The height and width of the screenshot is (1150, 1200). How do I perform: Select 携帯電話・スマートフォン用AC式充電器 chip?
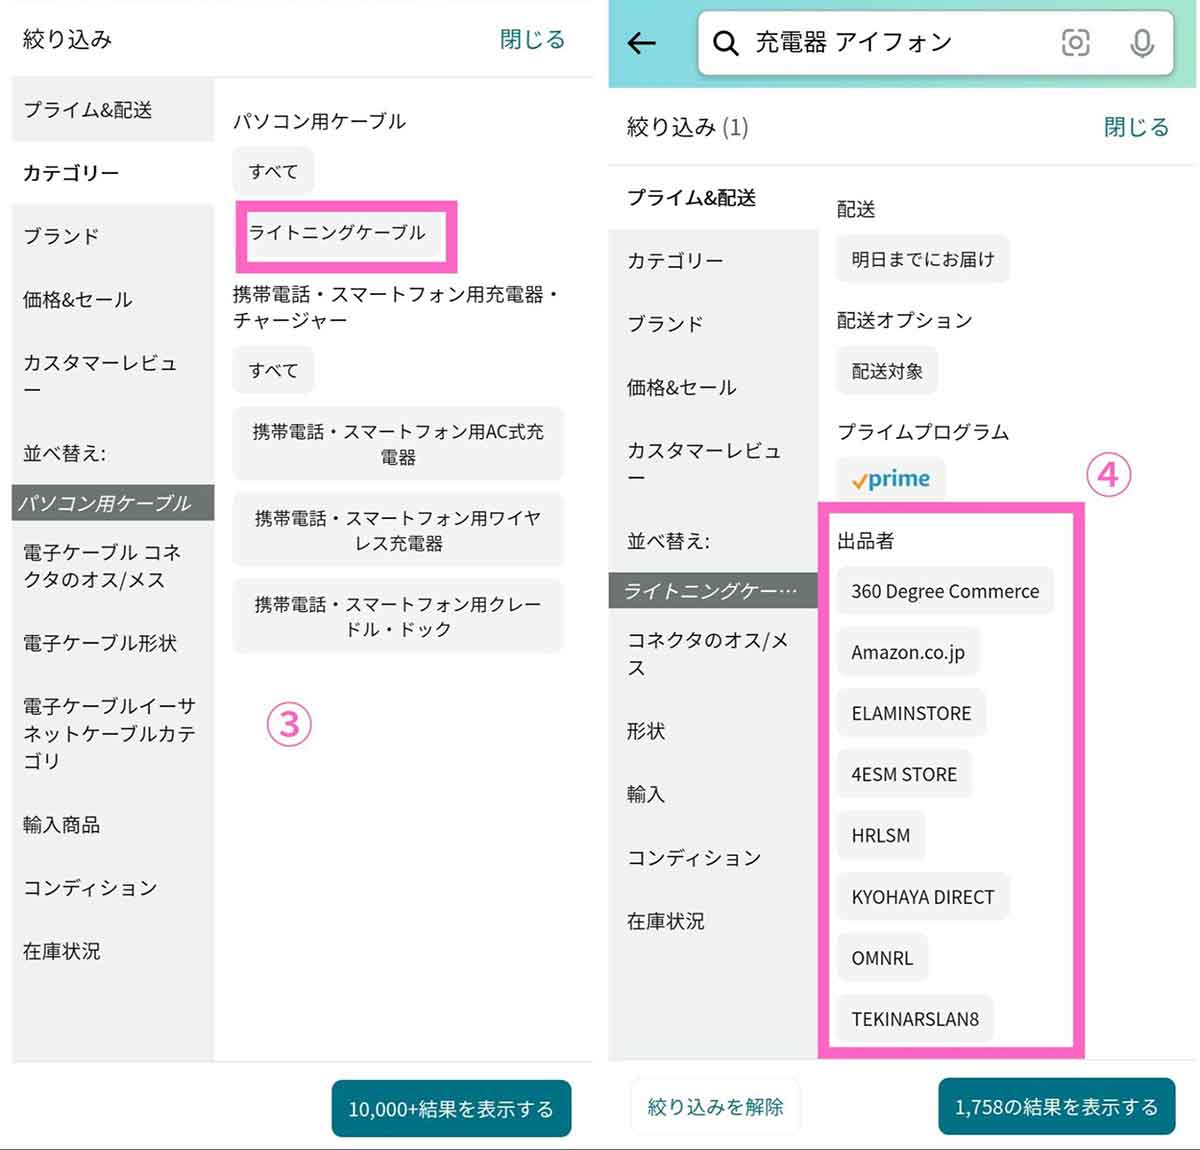pos(398,444)
